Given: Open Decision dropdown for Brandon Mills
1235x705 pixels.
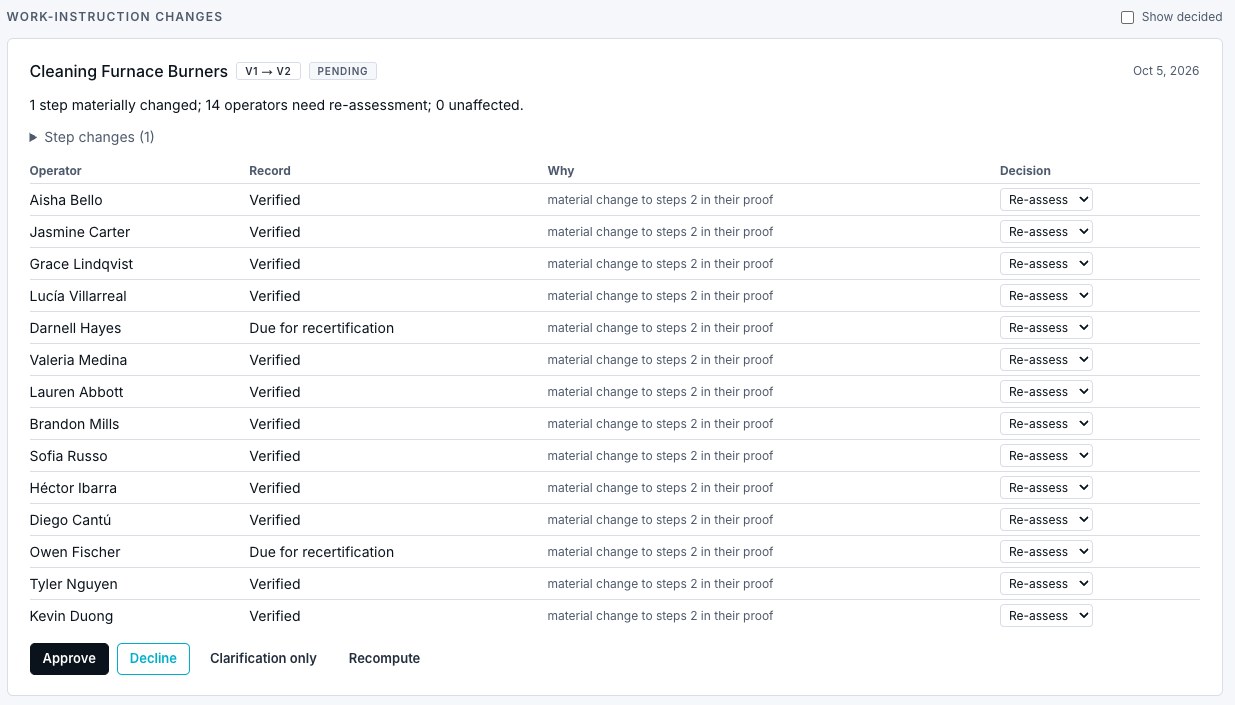Looking at the screenshot, I should click(x=1046, y=424).
